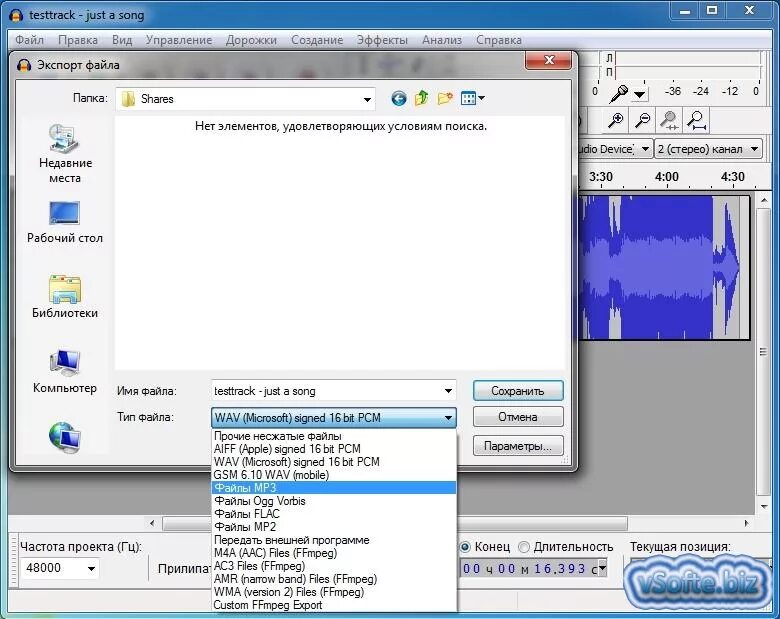Choose Файлы Ogg Vorbis format
Viewport: 780px width, 619px height.
tap(334, 501)
